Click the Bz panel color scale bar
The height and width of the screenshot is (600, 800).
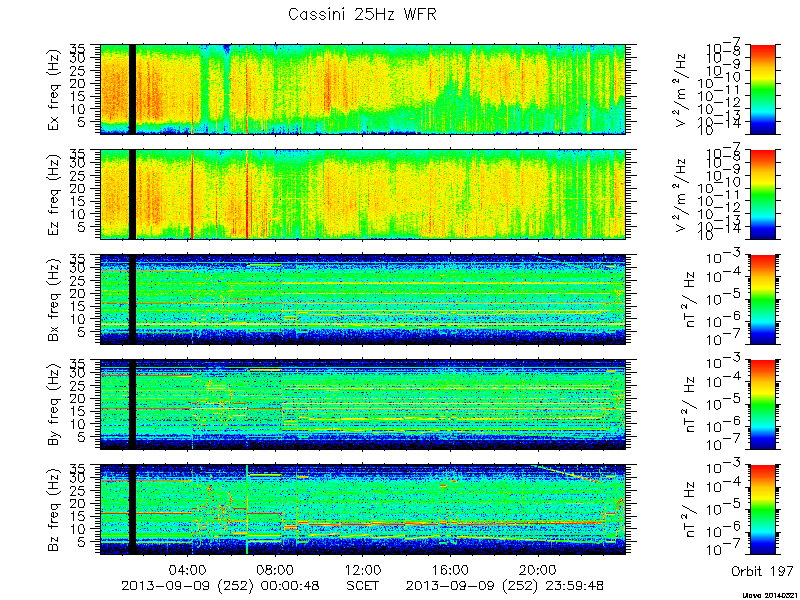point(762,510)
